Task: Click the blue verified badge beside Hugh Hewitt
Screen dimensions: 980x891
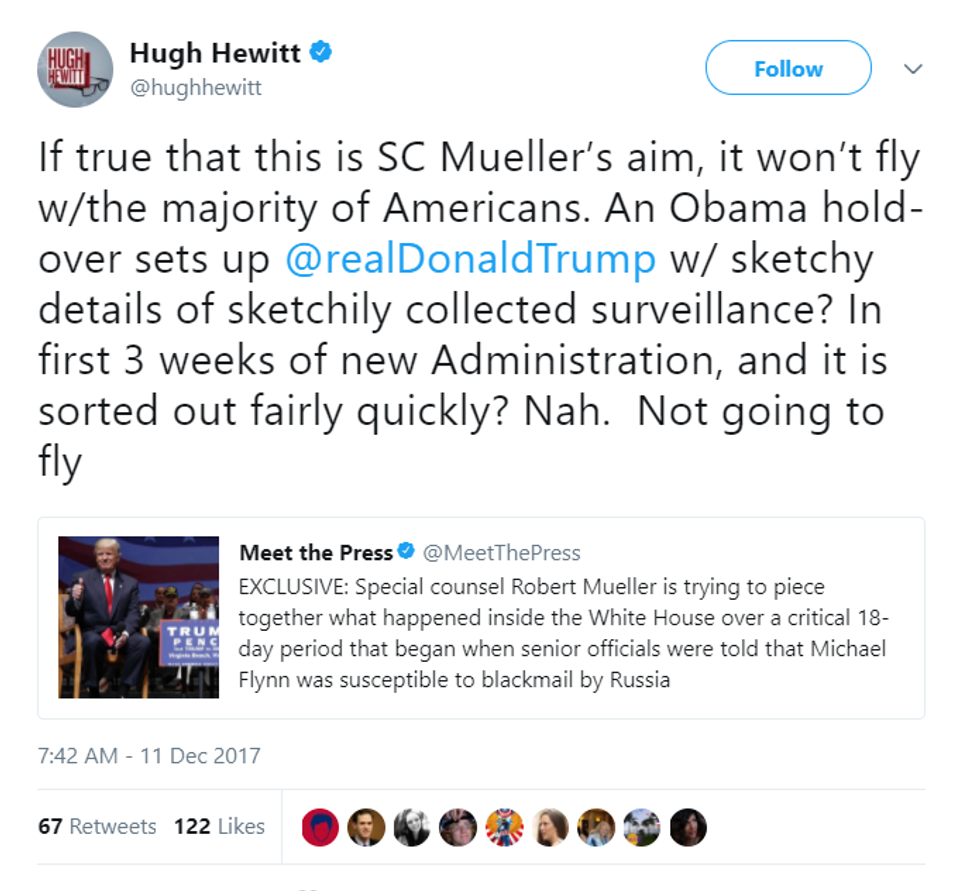Action: click(x=321, y=52)
